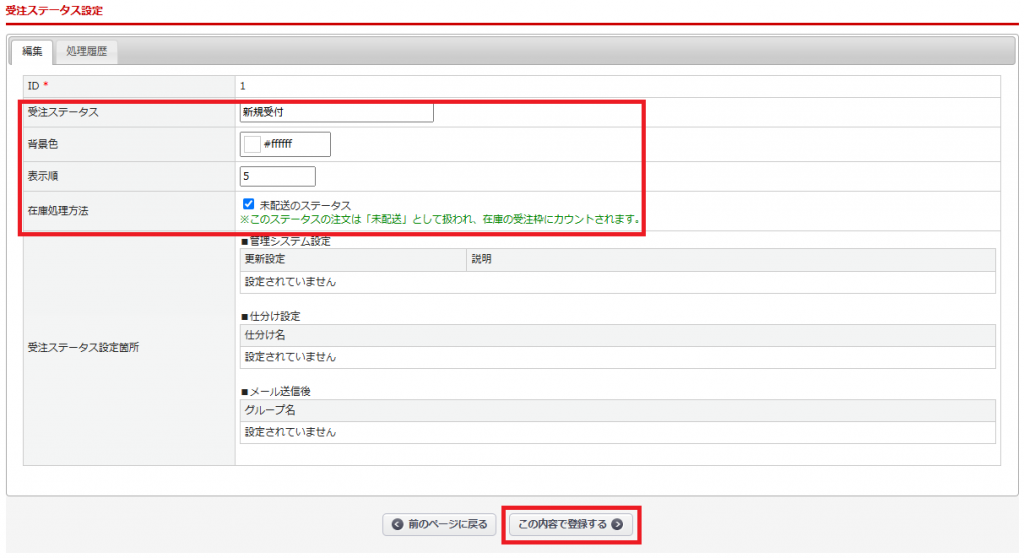Image resolution: width=1024 pixels, height=558 pixels.
Task: Toggle the 未配送のステータス checkbox
Action: point(248,204)
